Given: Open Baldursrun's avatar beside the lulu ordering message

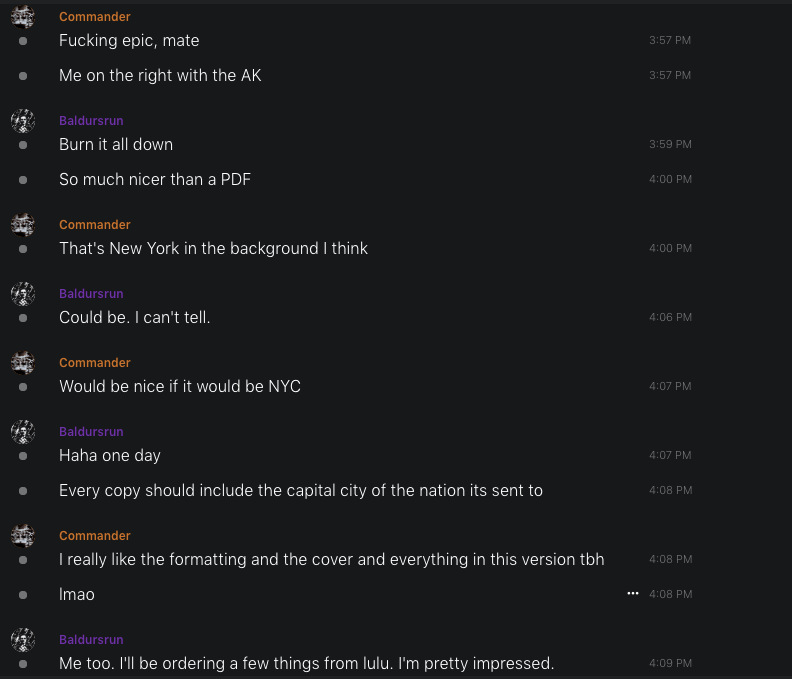Looking at the screenshot, I should tap(23, 640).
